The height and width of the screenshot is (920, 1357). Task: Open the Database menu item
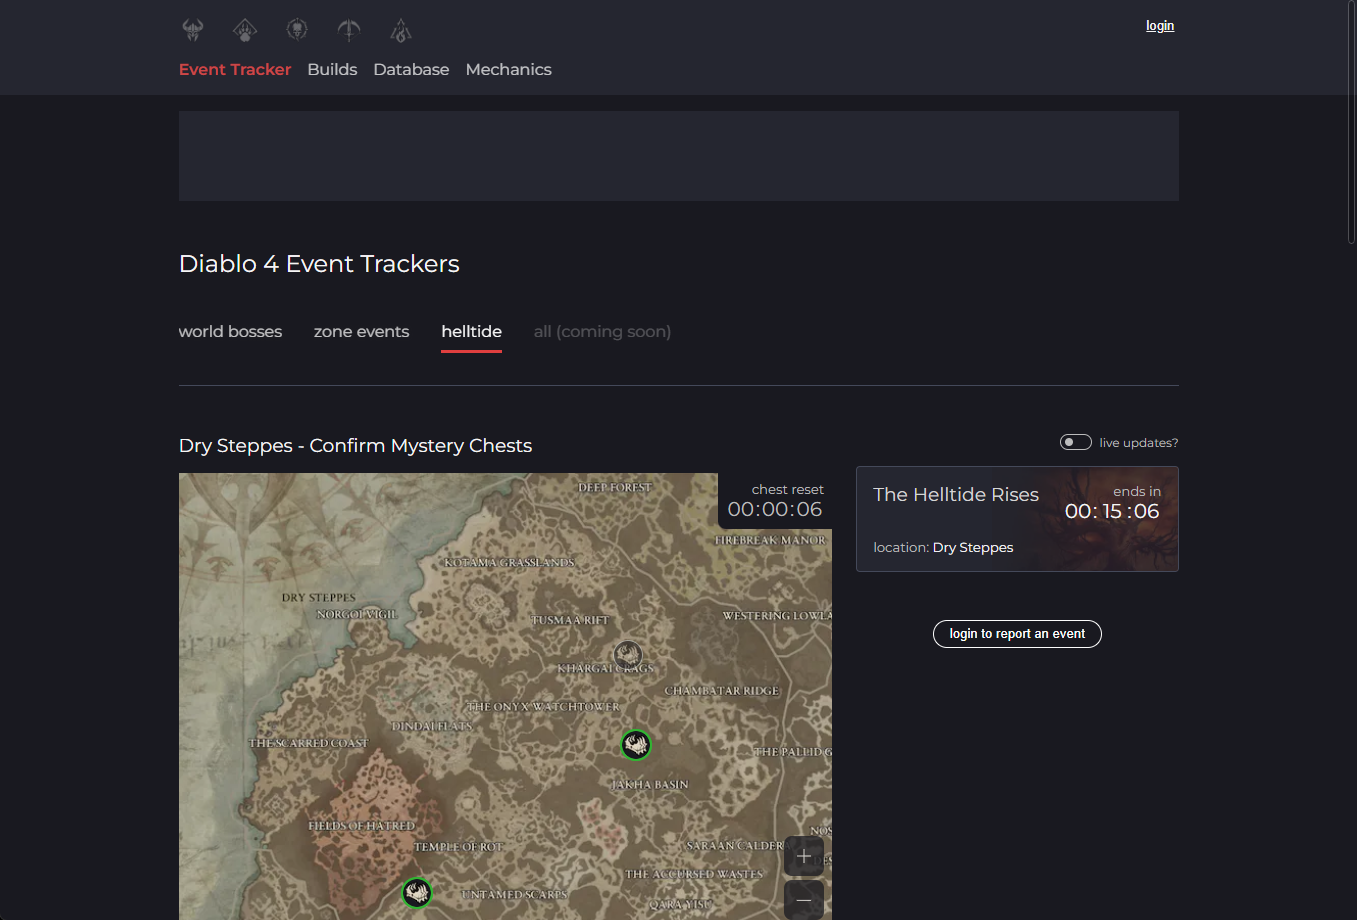pos(411,69)
